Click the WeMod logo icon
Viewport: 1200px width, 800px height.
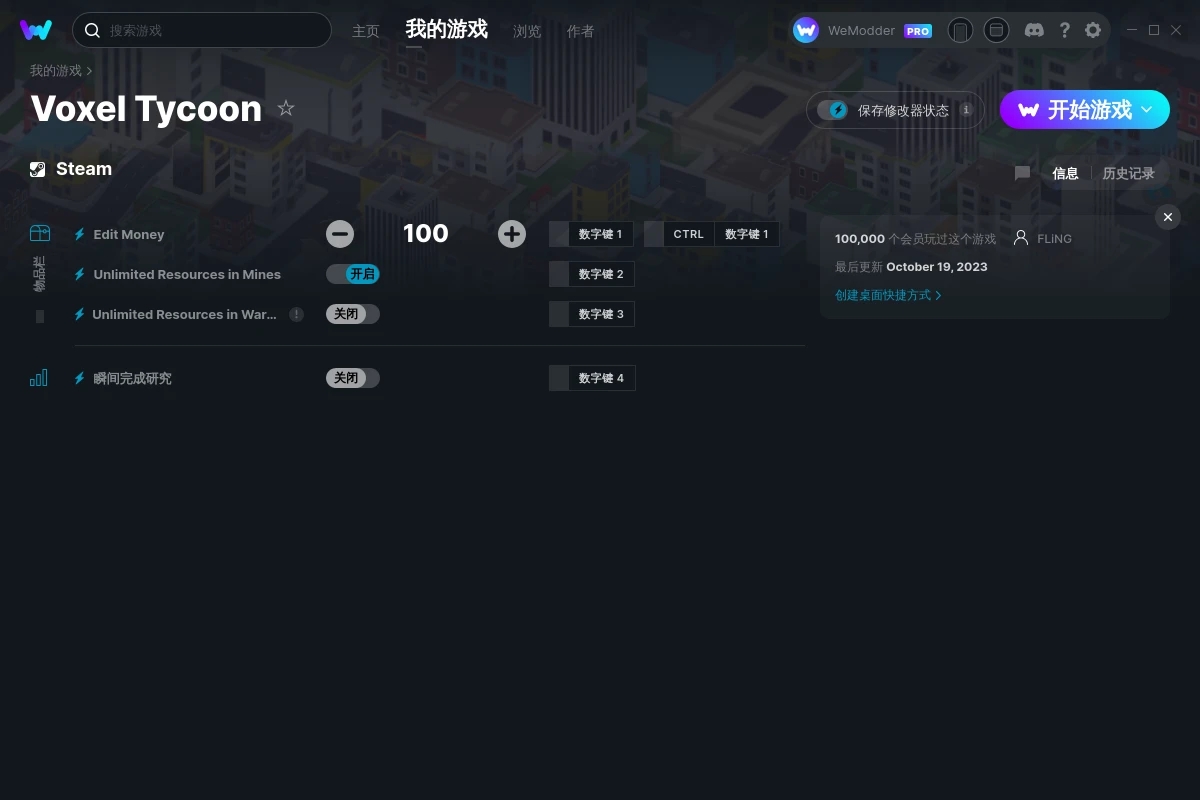(x=36, y=30)
